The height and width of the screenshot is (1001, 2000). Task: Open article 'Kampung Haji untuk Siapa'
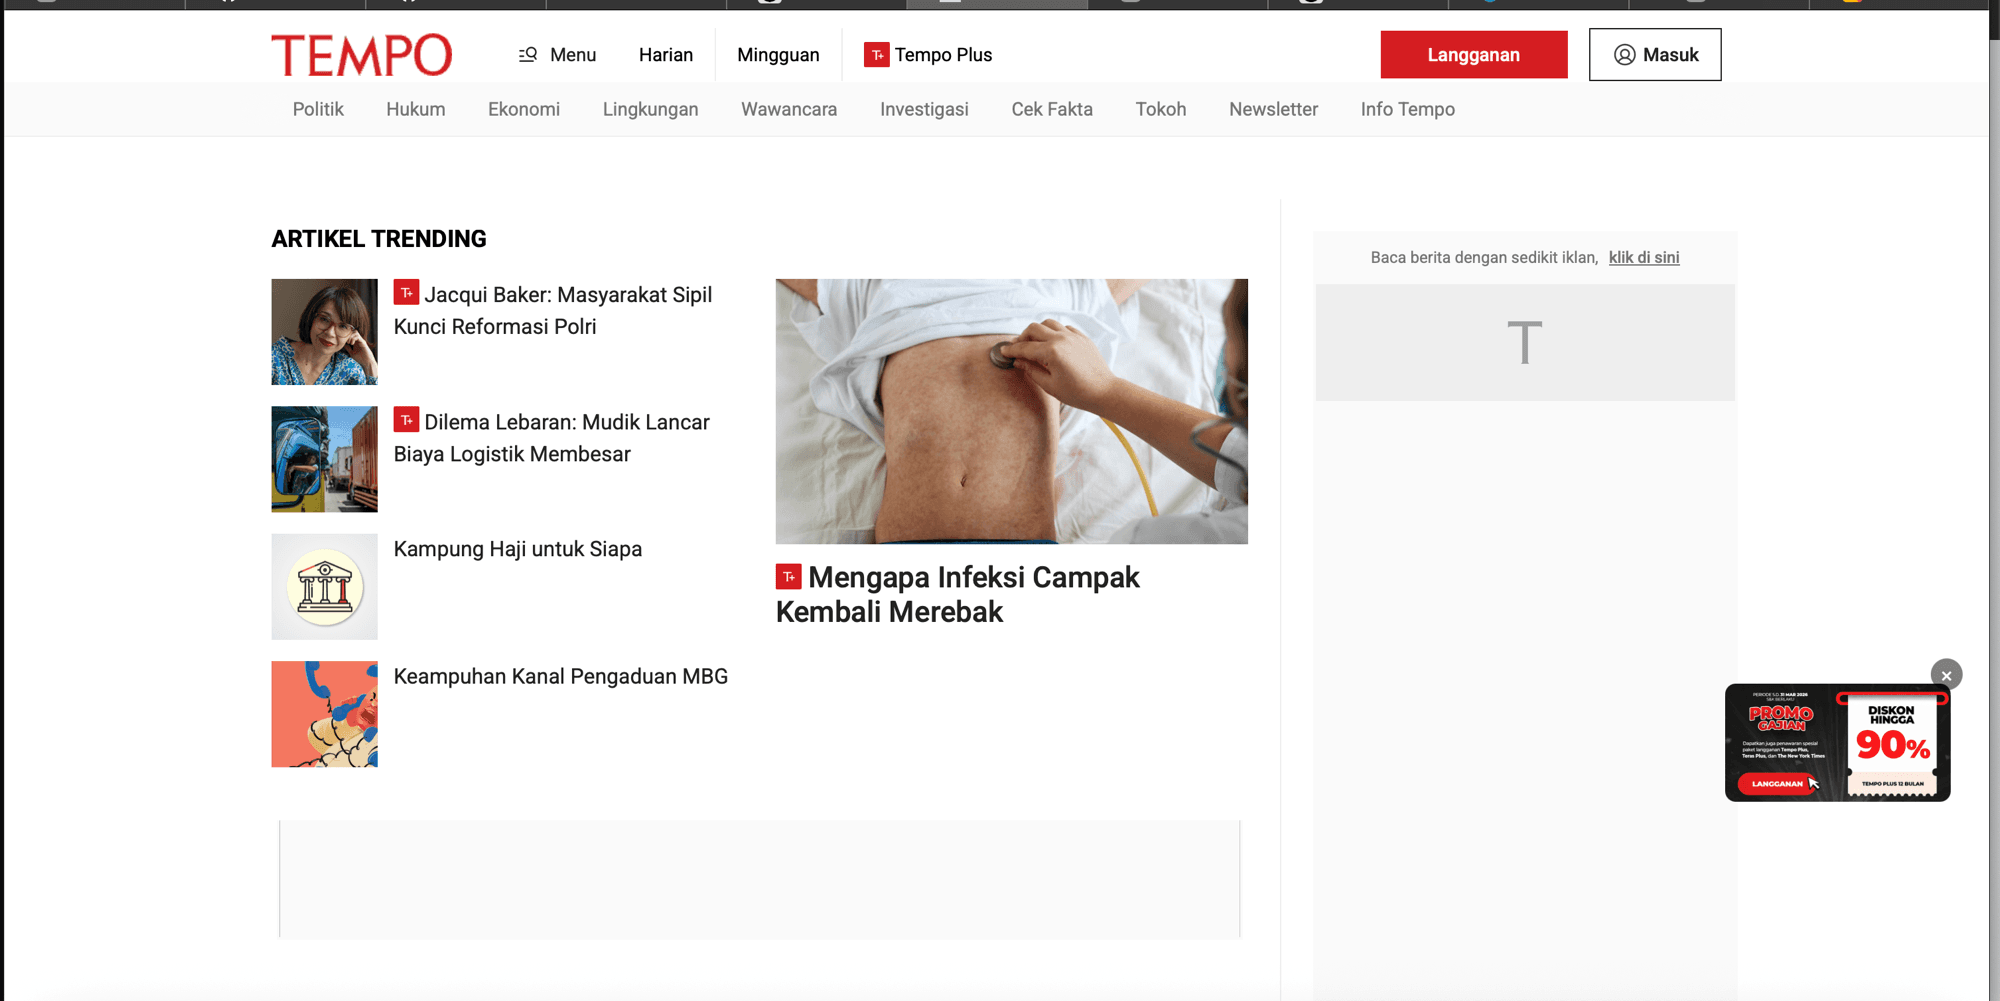518,549
